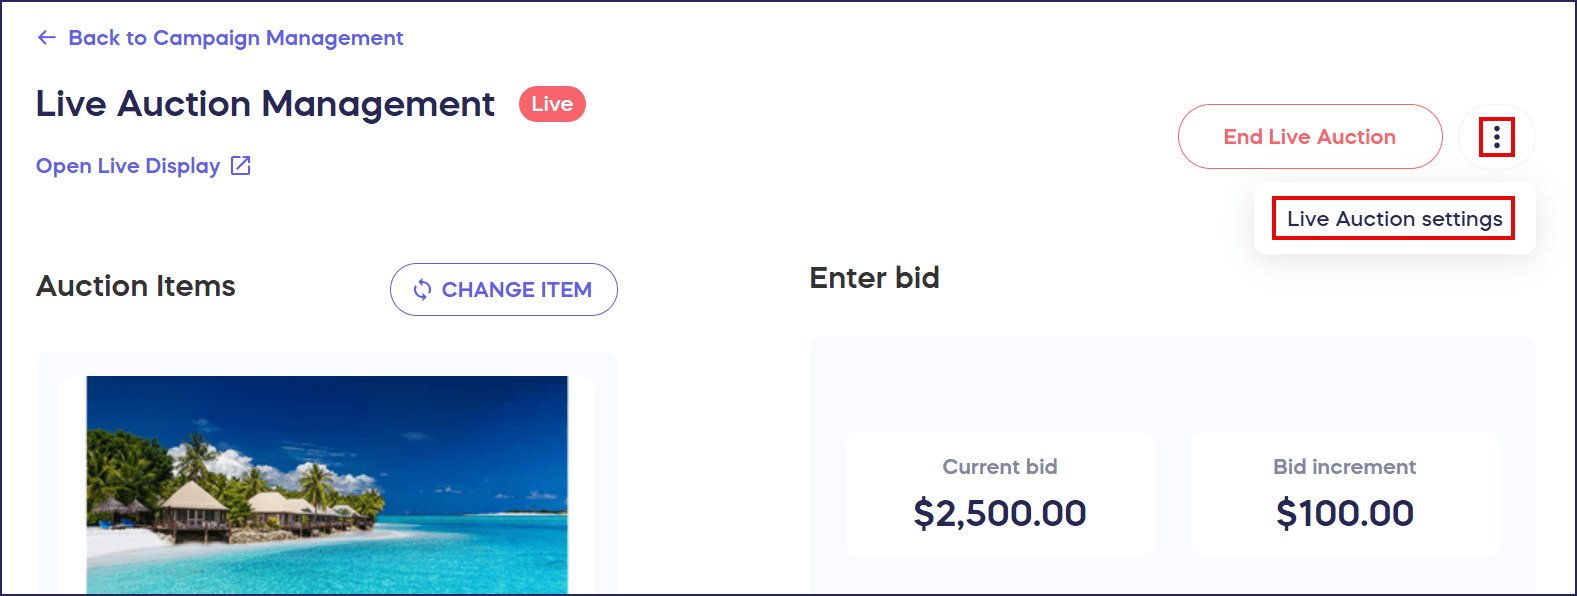Open the three-dot more options menu
Viewport: 1577px width, 596px height.
1496,137
